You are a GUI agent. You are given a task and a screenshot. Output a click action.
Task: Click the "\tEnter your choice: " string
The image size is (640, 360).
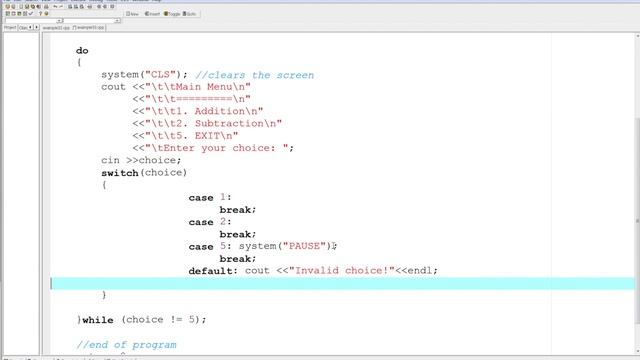[x=216, y=148]
